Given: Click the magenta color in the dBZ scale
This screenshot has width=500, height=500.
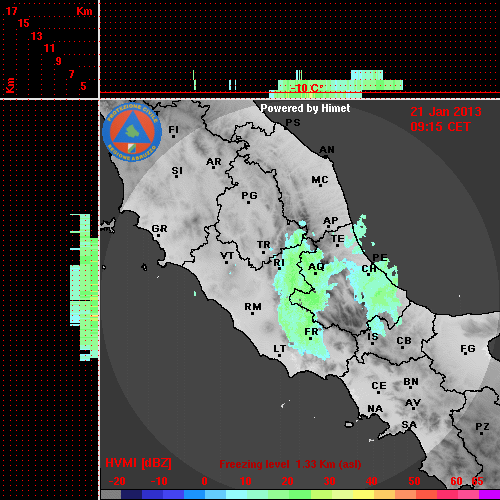Looking at the screenshot, I should pos(489,495).
